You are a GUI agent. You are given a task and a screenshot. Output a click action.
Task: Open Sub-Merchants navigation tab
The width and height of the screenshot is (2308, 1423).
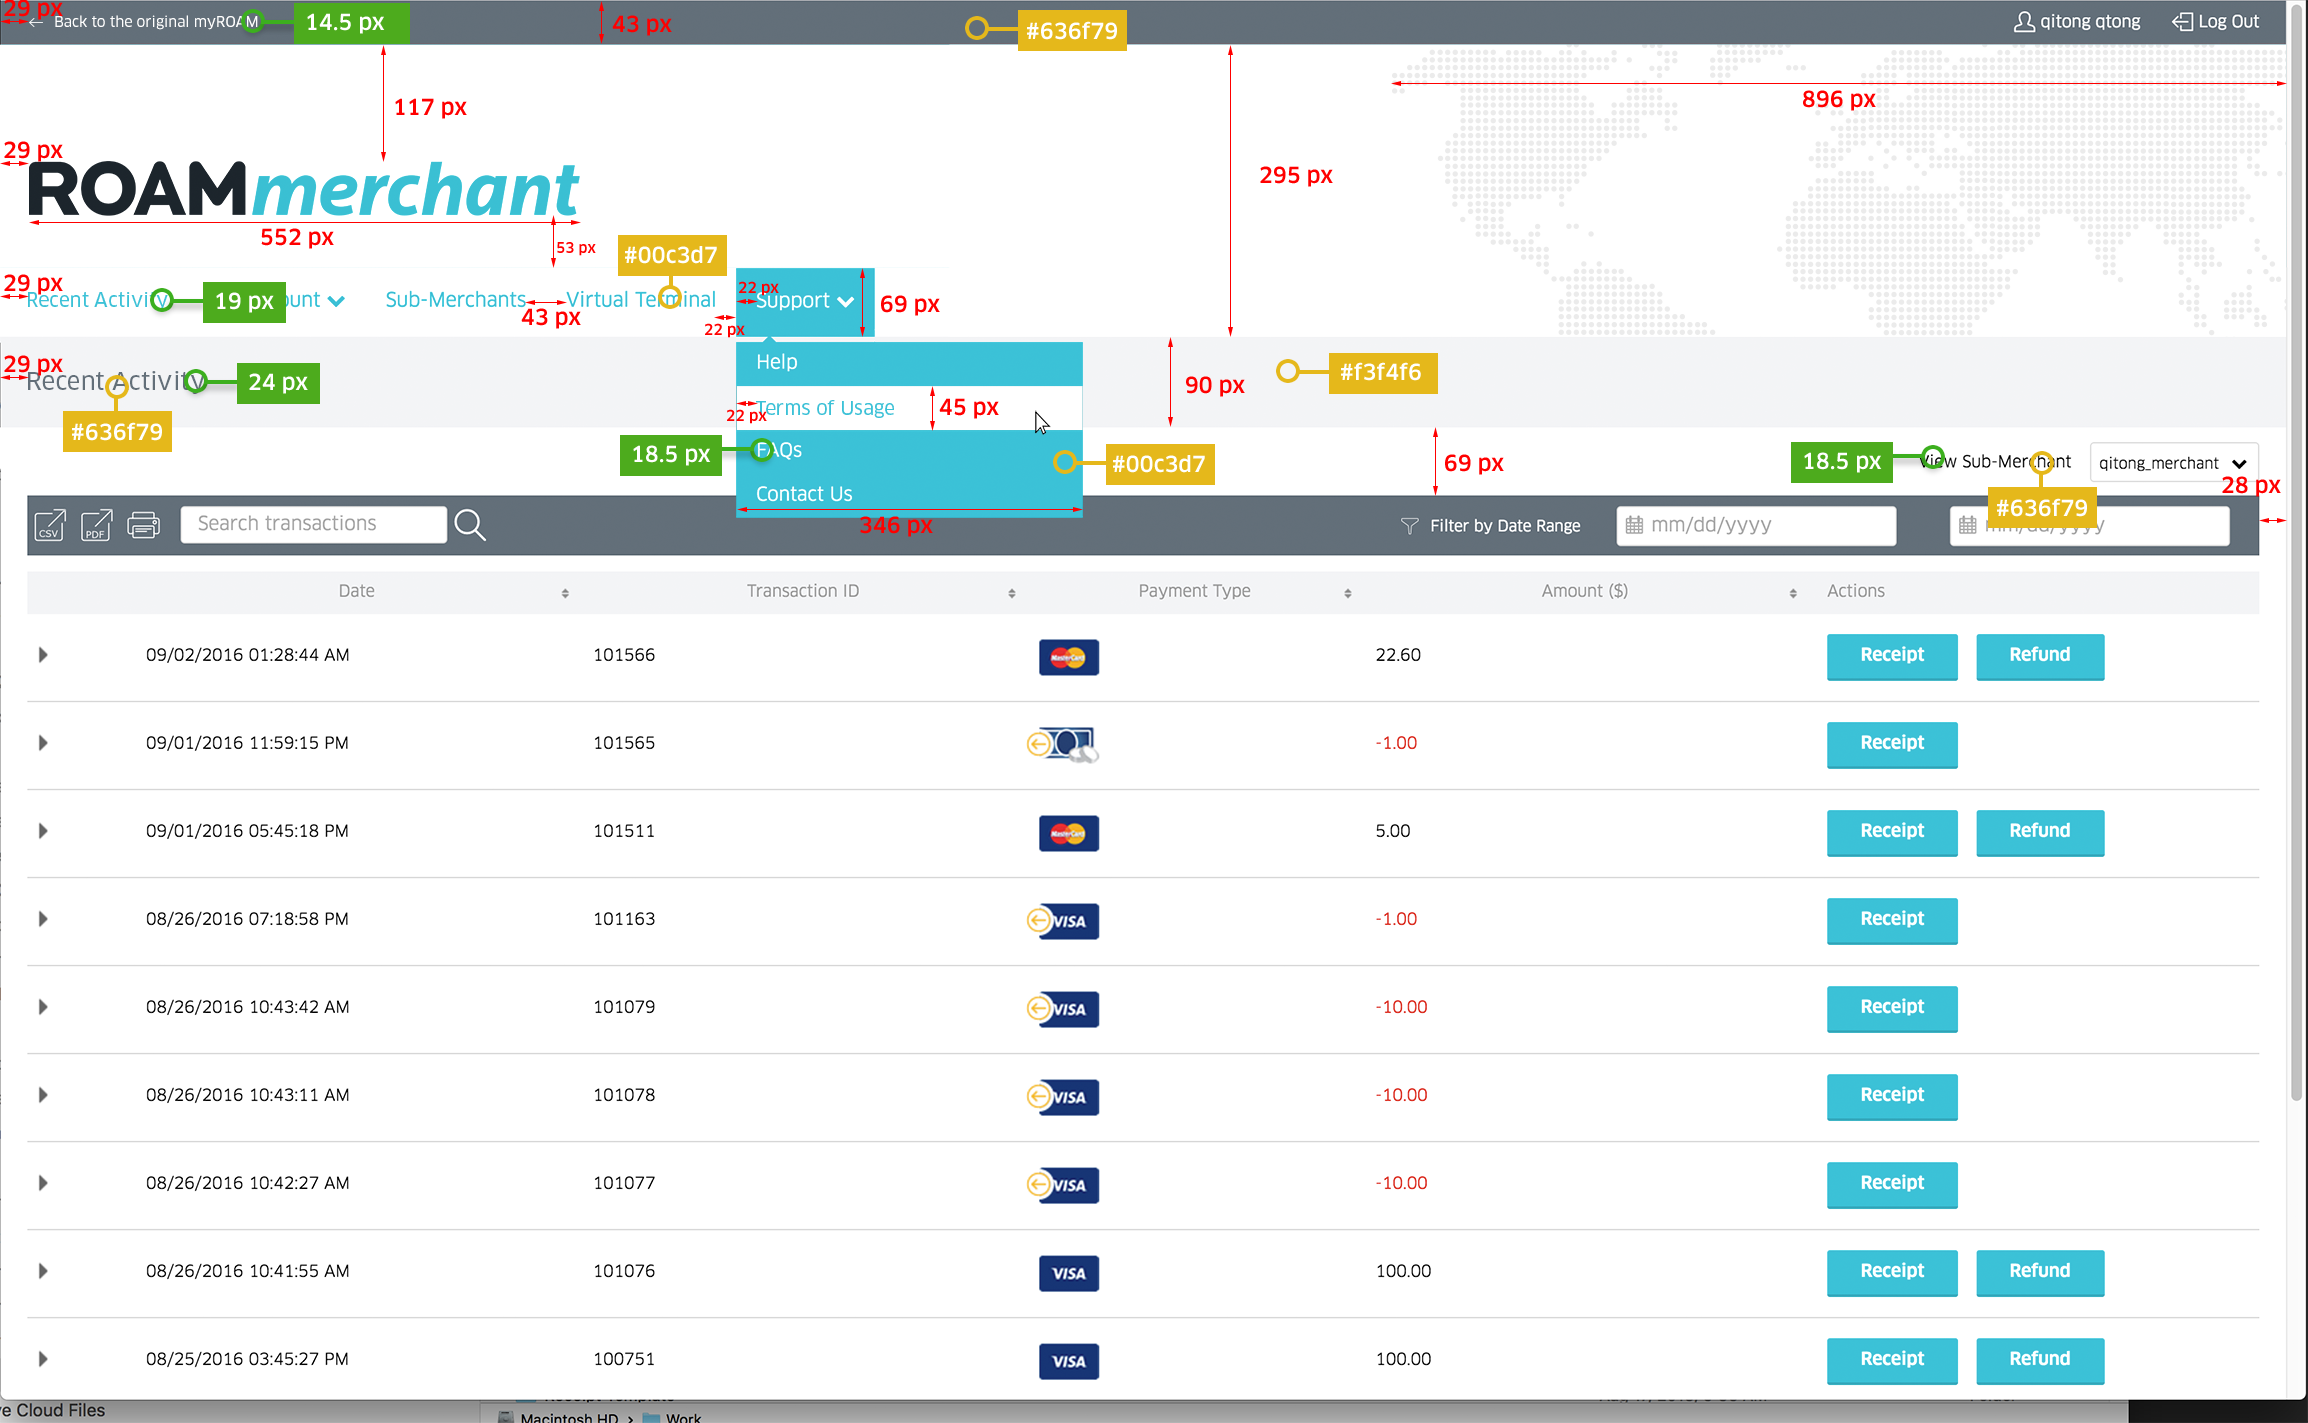coord(456,300)
